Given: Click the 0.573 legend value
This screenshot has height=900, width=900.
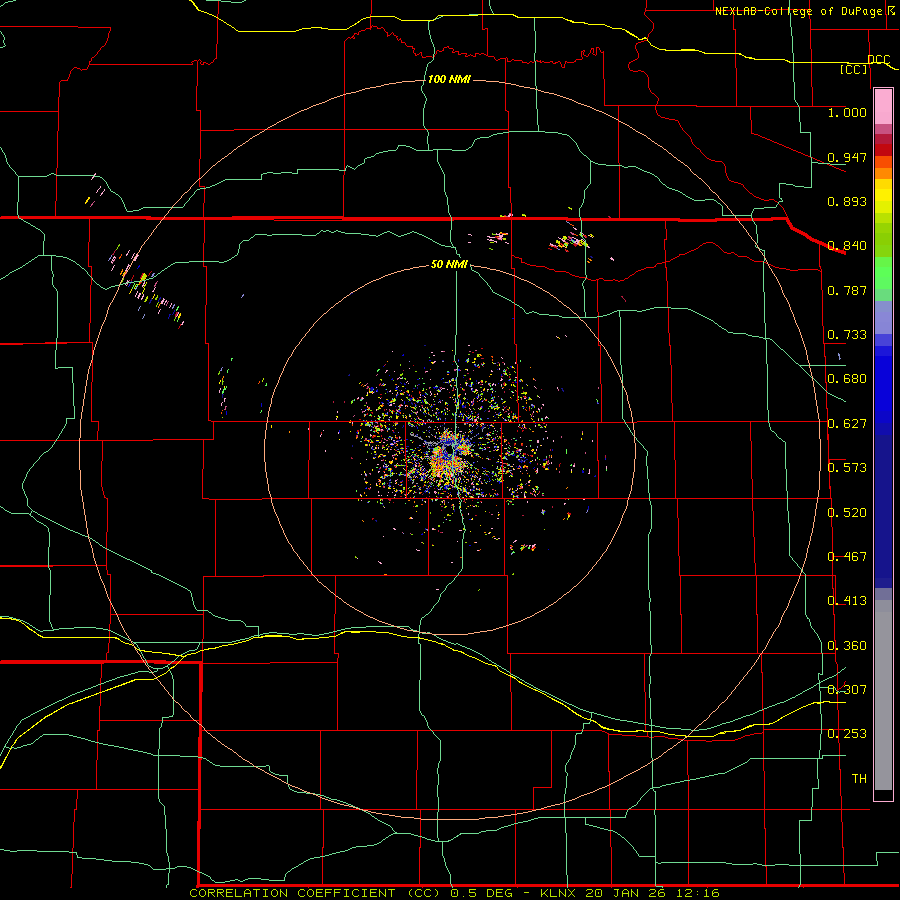Looking at the screenshot, I should [847, 468].
